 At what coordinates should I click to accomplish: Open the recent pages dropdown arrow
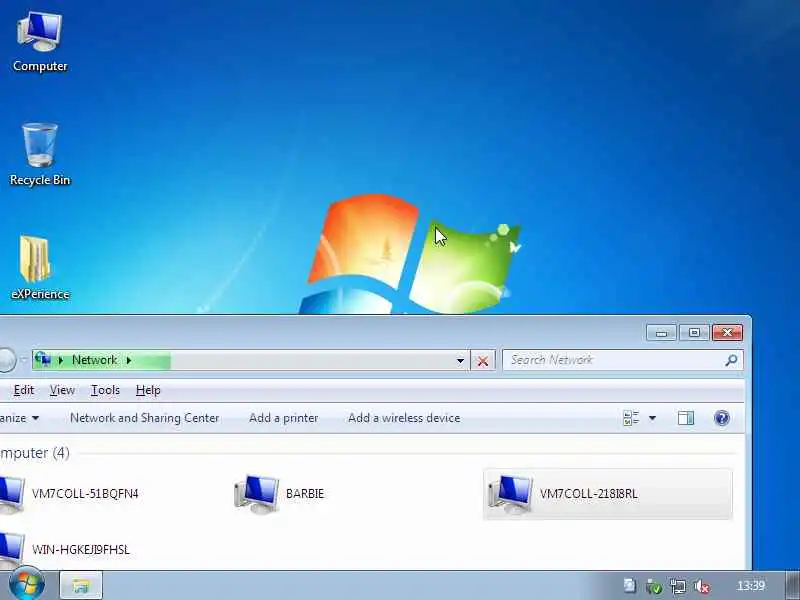point(23,360)
